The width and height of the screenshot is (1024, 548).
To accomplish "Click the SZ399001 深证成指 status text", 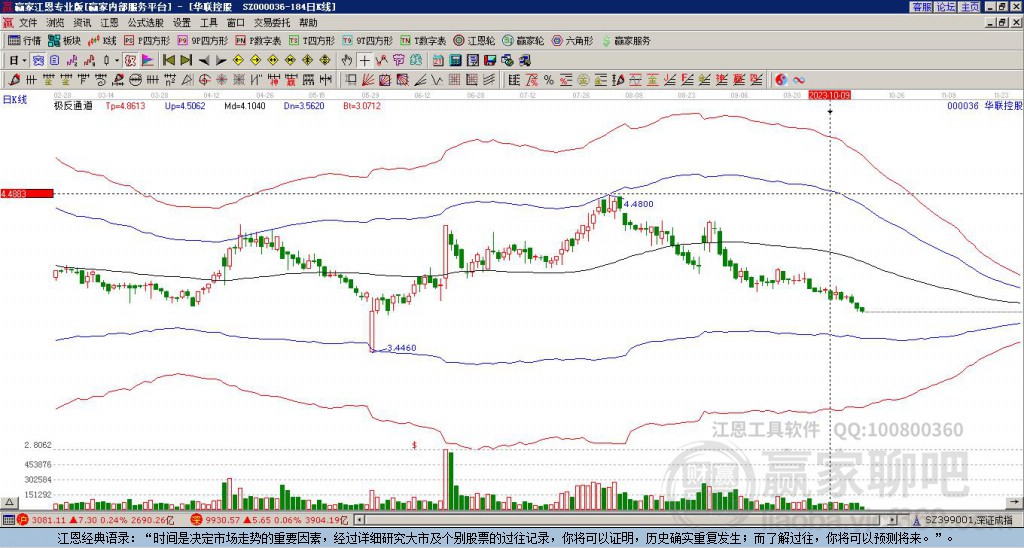I will 968,520.
